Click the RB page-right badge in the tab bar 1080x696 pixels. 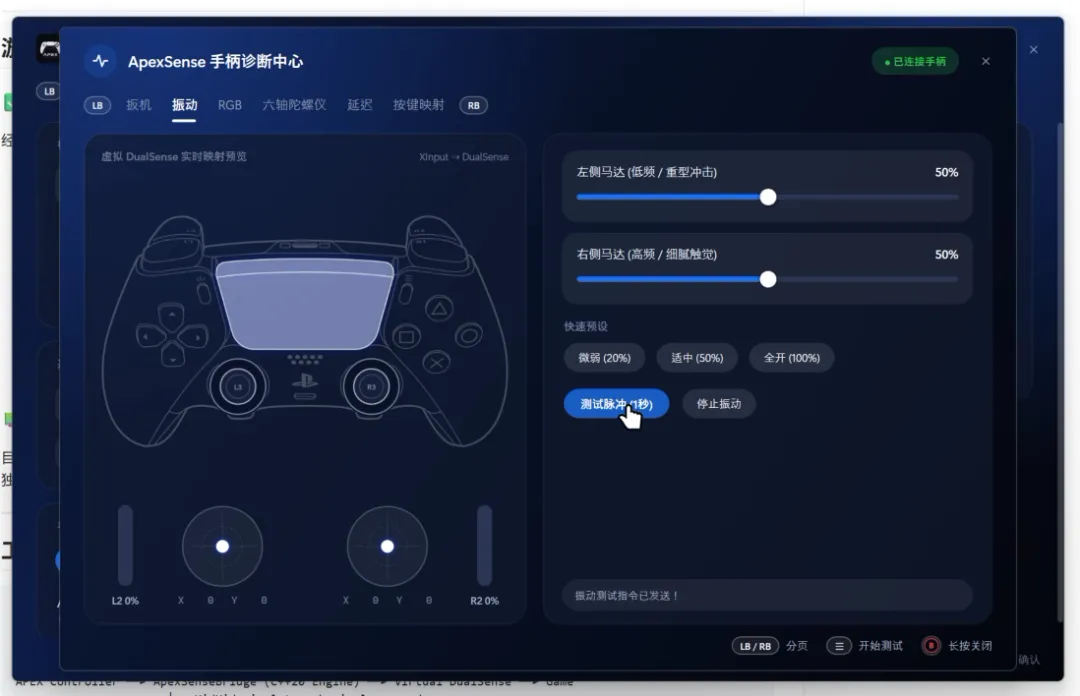(473, 105)
